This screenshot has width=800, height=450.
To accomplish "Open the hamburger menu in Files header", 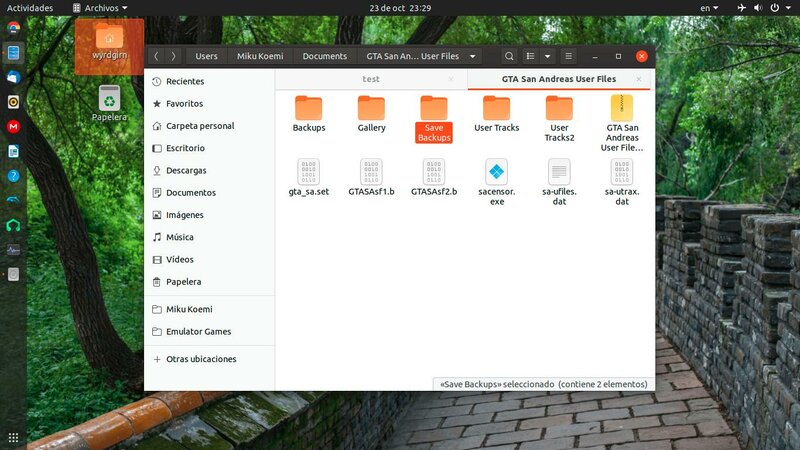I will [x=569, y=56].
